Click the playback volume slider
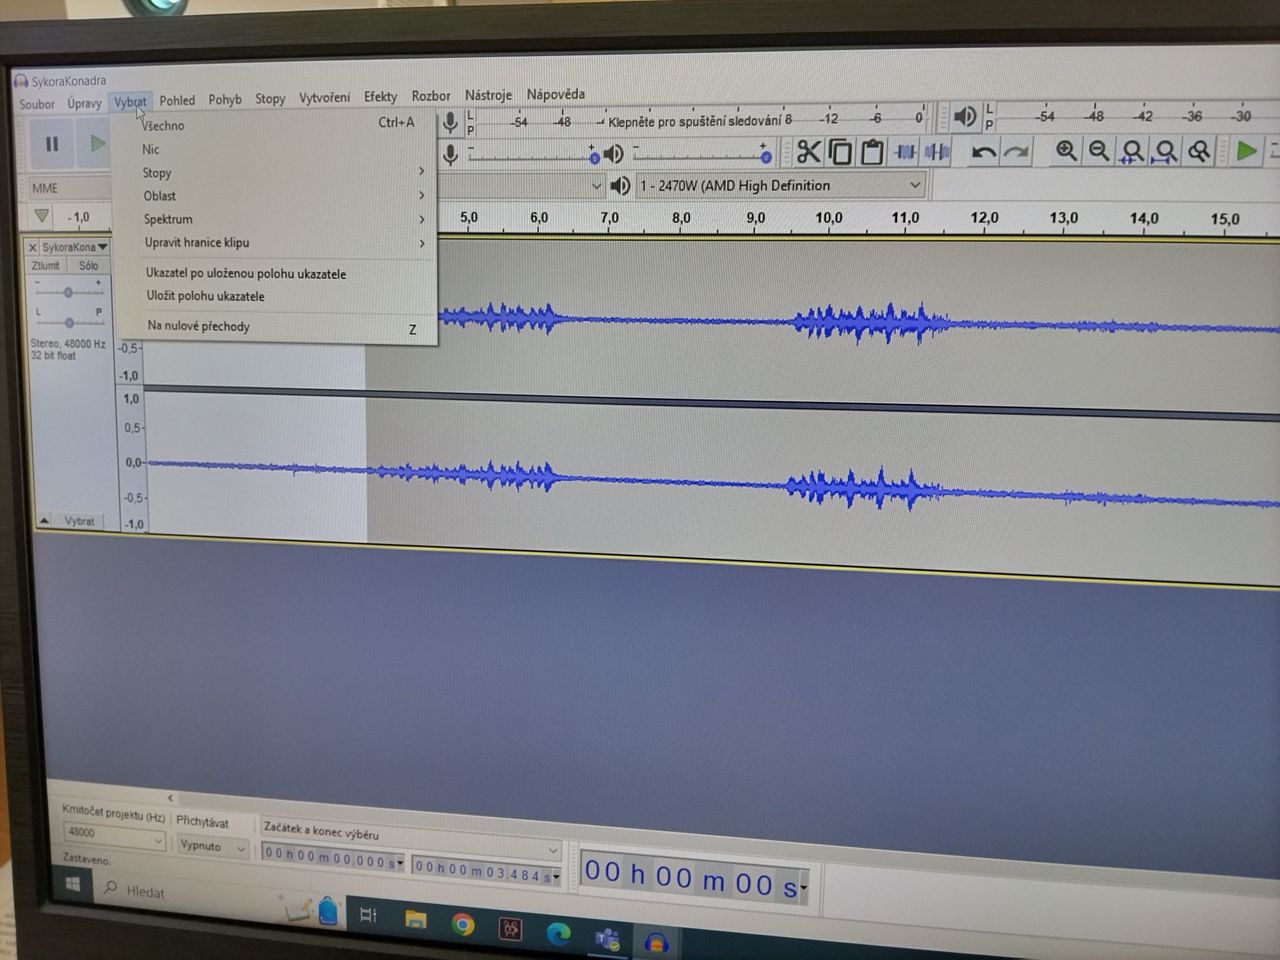 pos(701,156)
